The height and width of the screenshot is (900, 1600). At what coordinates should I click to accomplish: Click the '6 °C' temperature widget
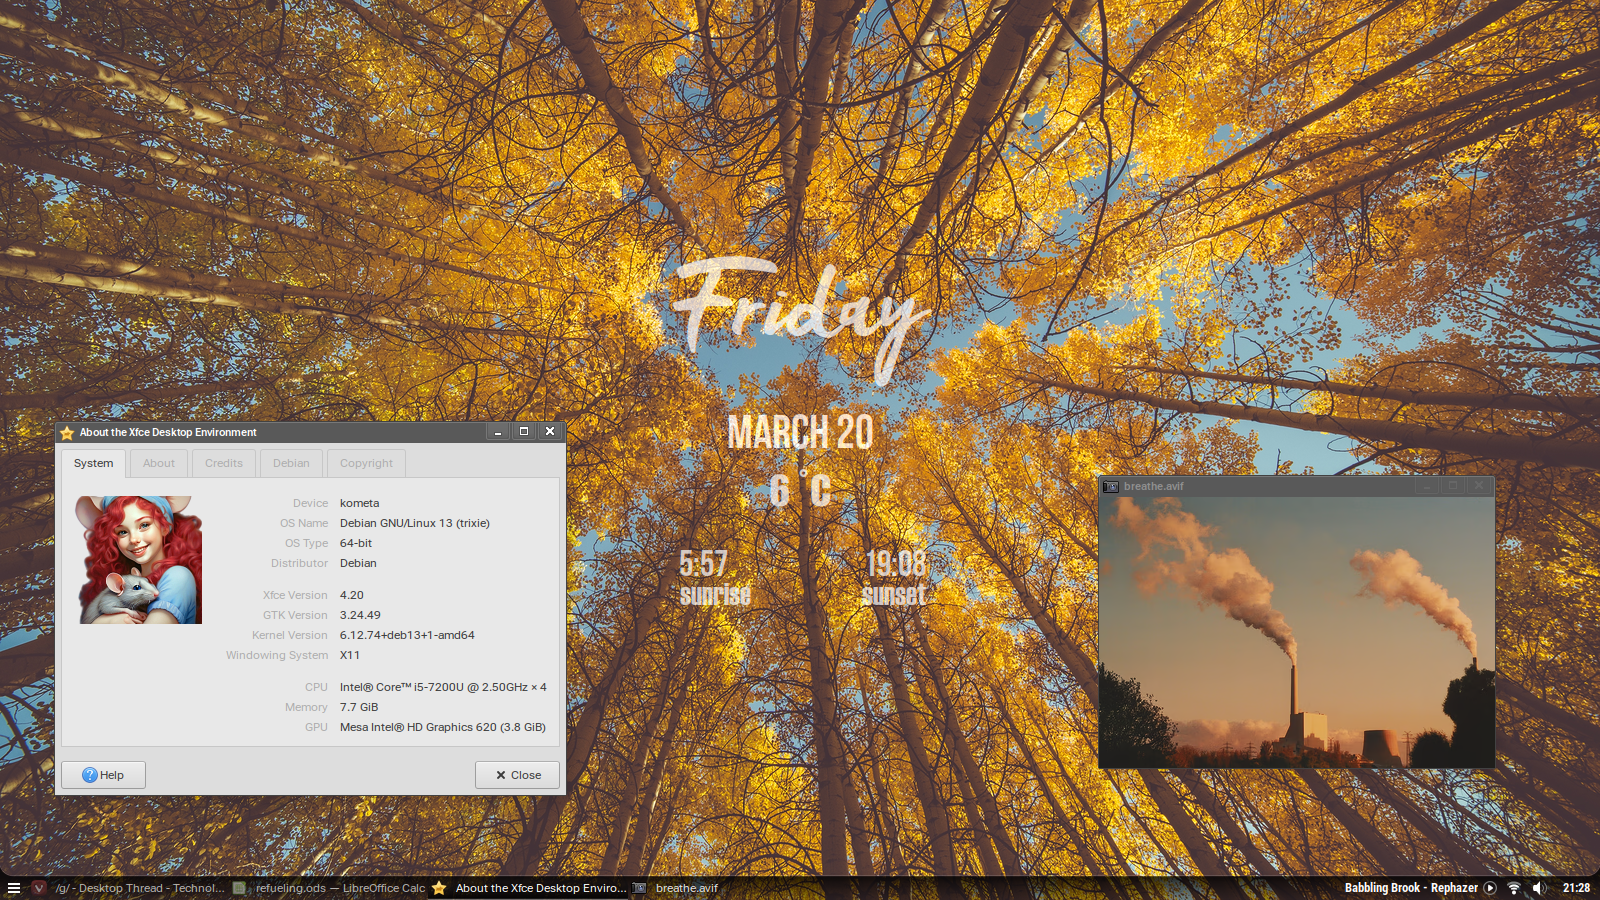tap(800, 489)
